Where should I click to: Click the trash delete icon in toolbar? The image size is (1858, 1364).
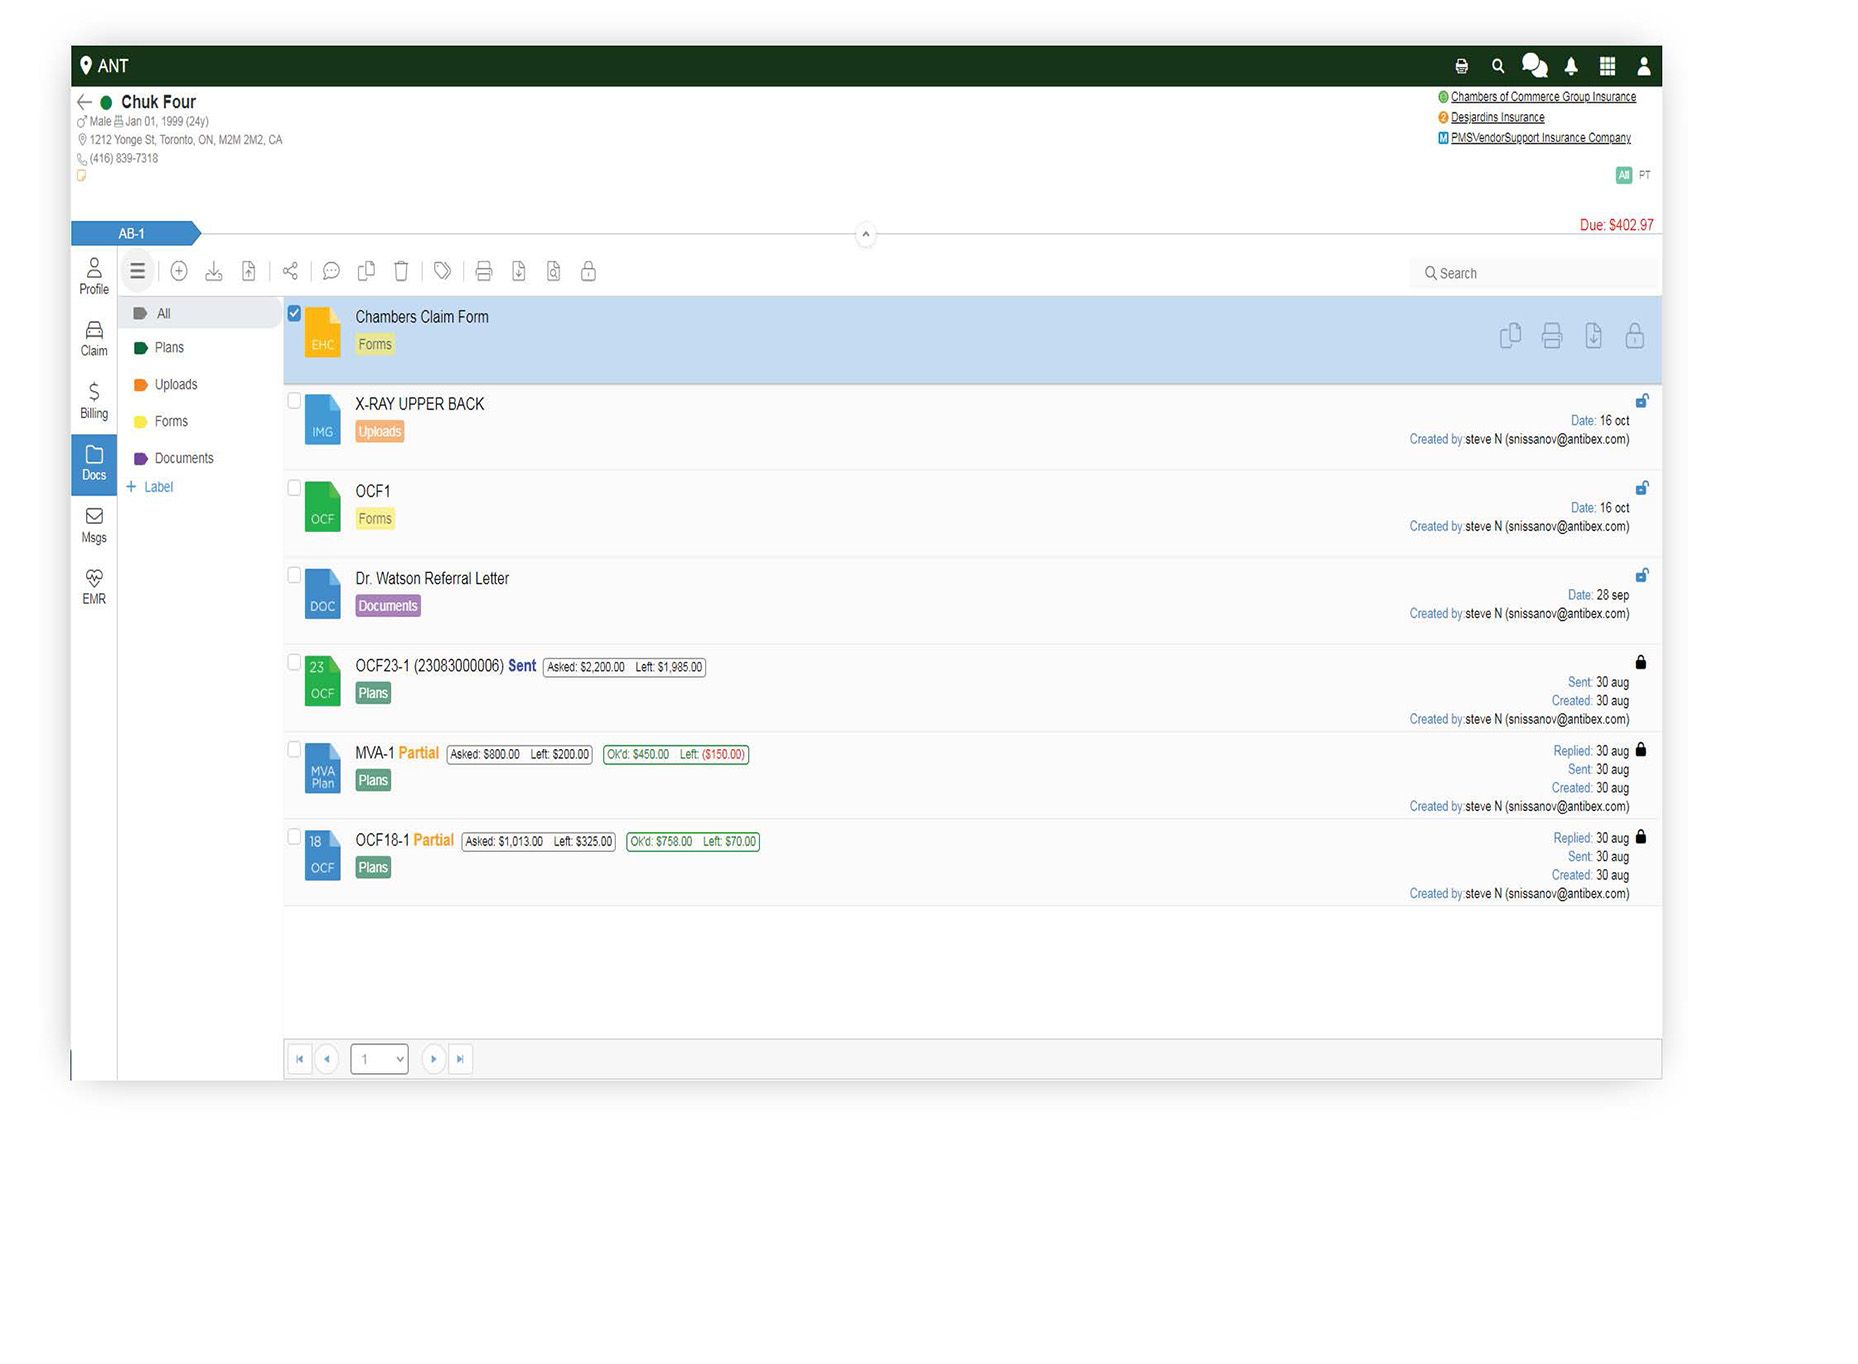[401, 271]
